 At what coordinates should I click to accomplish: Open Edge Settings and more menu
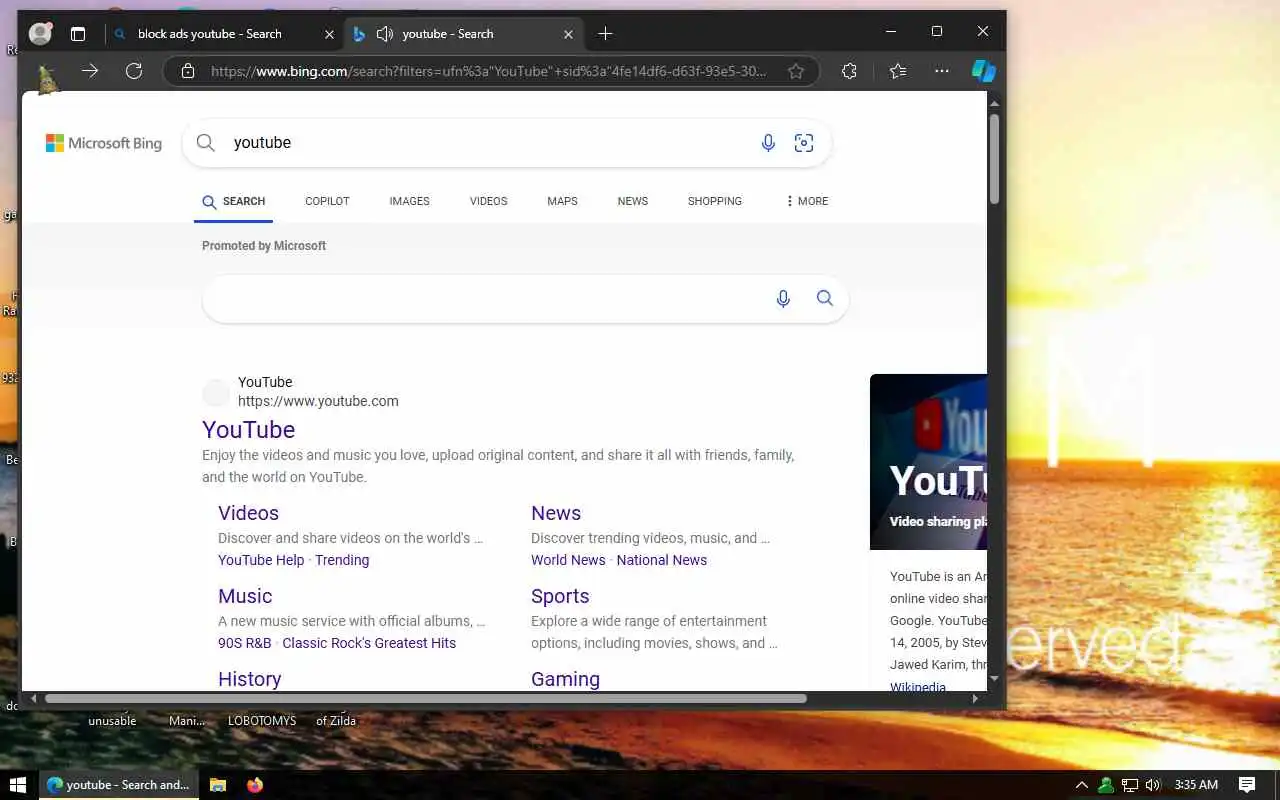click(942, 71)
